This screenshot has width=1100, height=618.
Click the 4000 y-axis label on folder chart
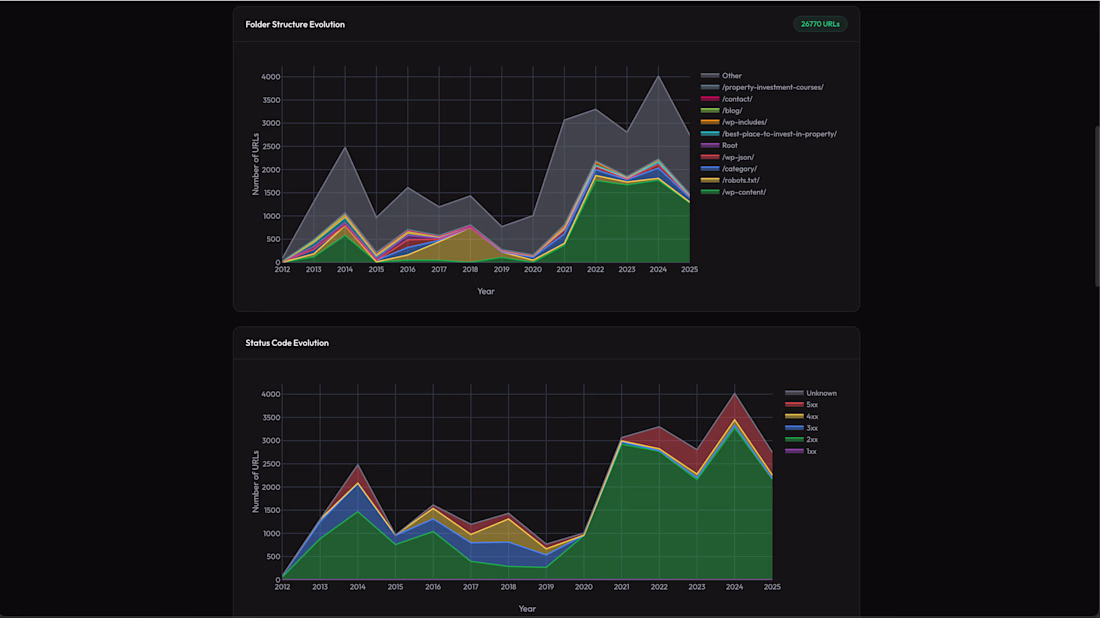pos(271,77)
